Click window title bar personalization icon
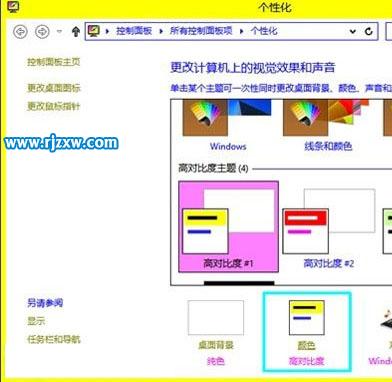The height and width of the screenshot is (382, 392). coord(13,6)
